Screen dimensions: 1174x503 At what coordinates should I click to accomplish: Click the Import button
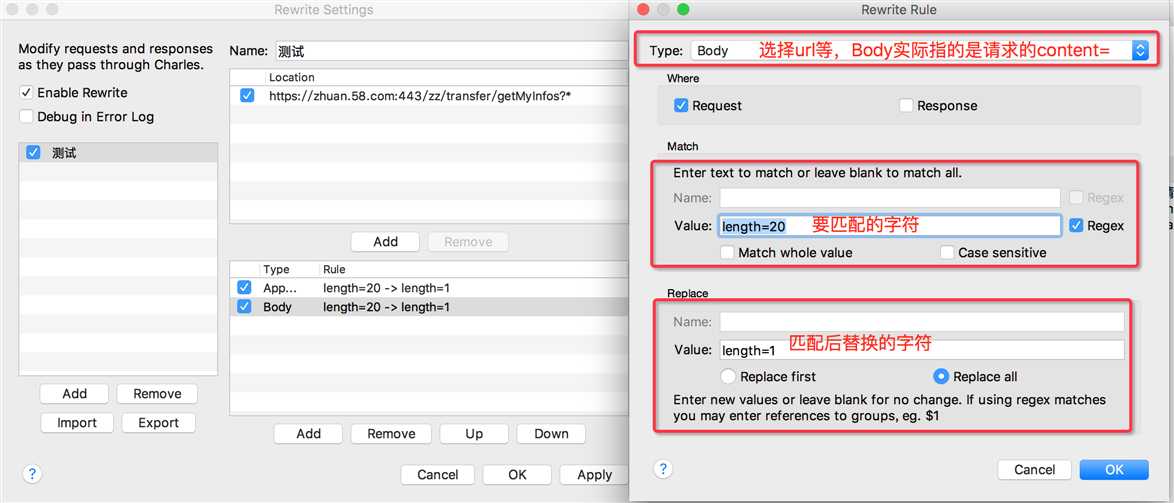tap(77, 423)
